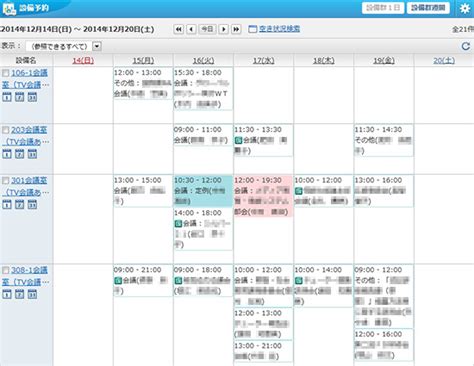Check the 203会議室 checkbox
The width and height of the screenshot is (474, 366).
coord(6,130)
